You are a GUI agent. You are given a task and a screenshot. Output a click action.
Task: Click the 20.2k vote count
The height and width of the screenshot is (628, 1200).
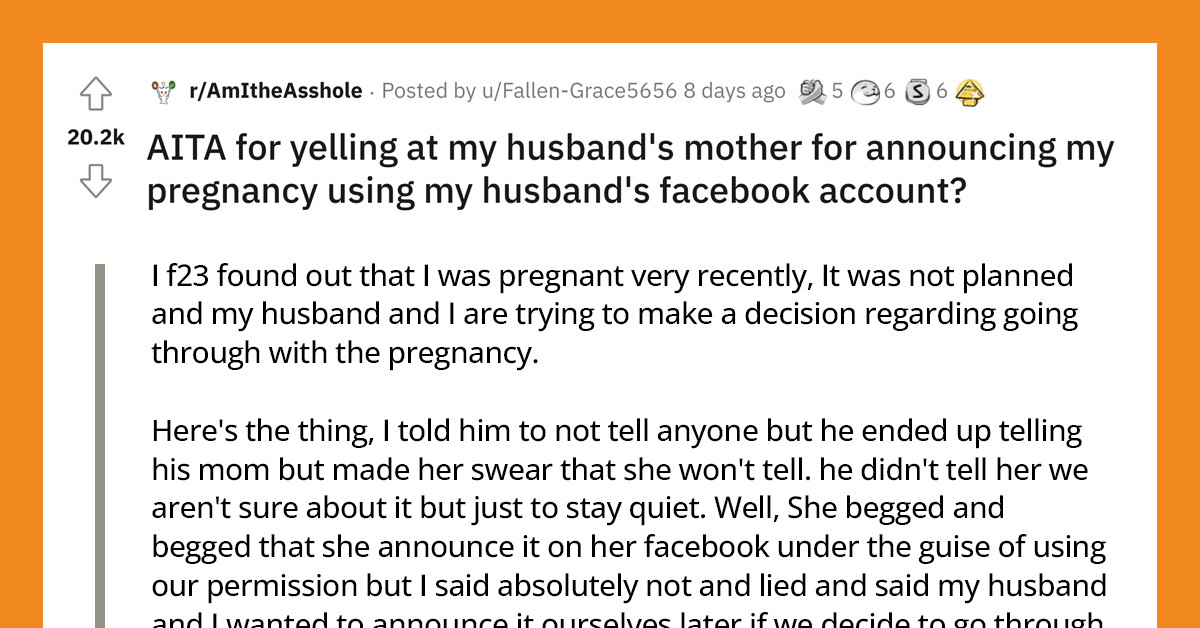[95, 138]
